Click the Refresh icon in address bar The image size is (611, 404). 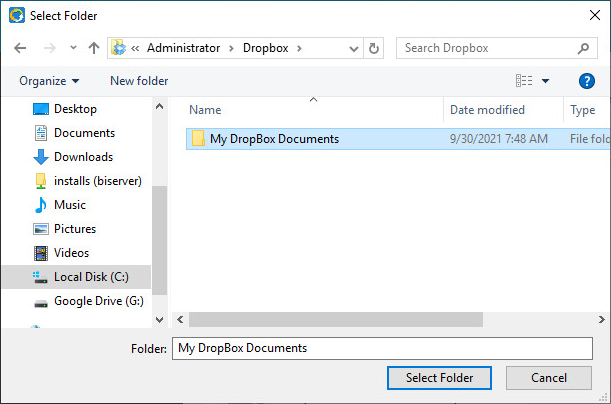[374, 48]
